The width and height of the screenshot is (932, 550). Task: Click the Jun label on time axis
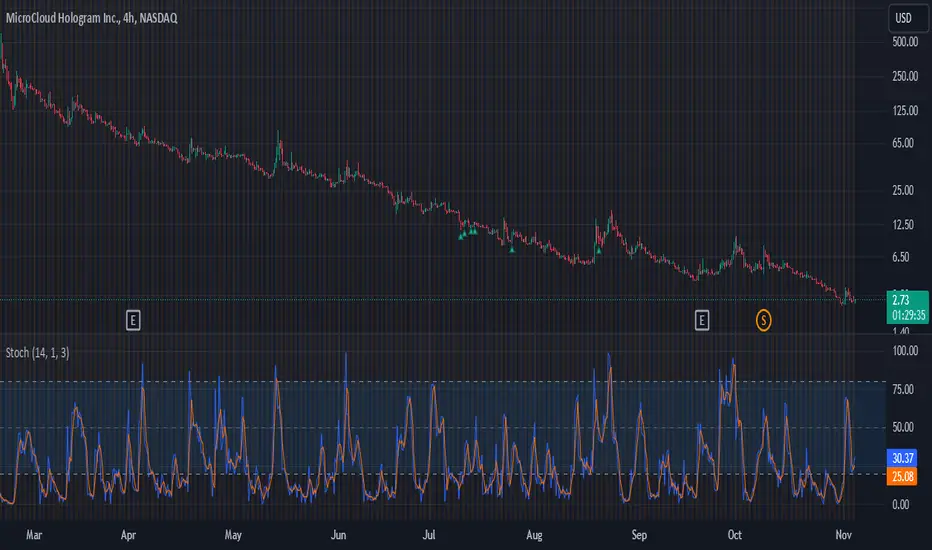pyautogui.click(x=338, y=535)
